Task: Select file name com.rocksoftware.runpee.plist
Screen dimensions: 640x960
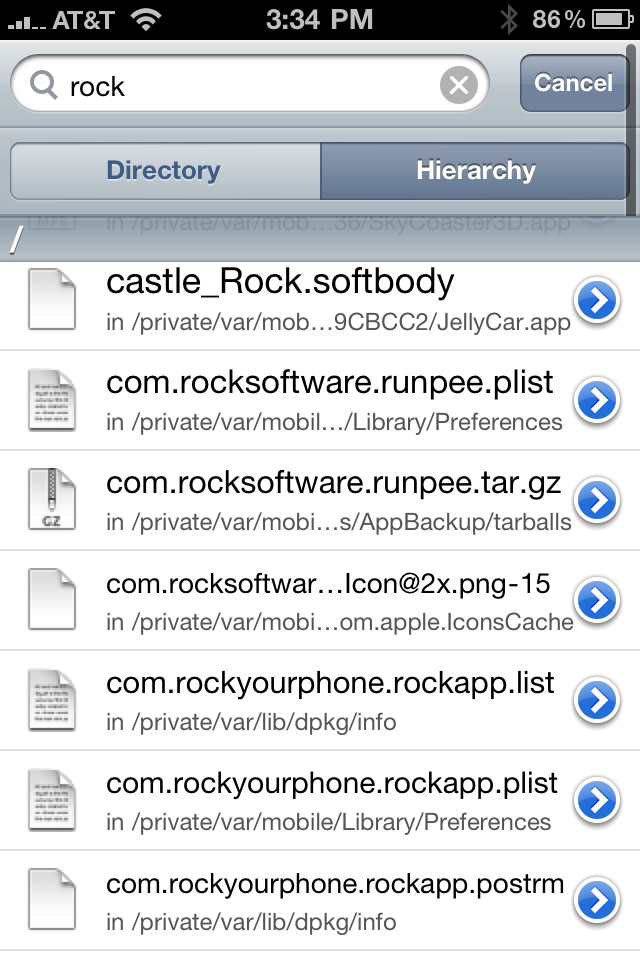Action: click(329, 384)
